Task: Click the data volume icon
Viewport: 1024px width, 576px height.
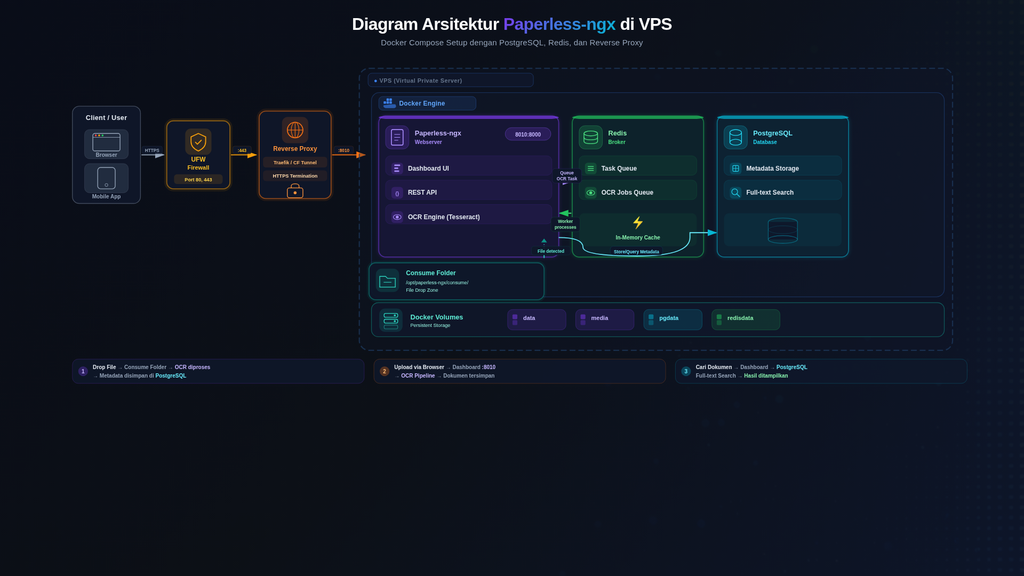Action: (515, 319)
